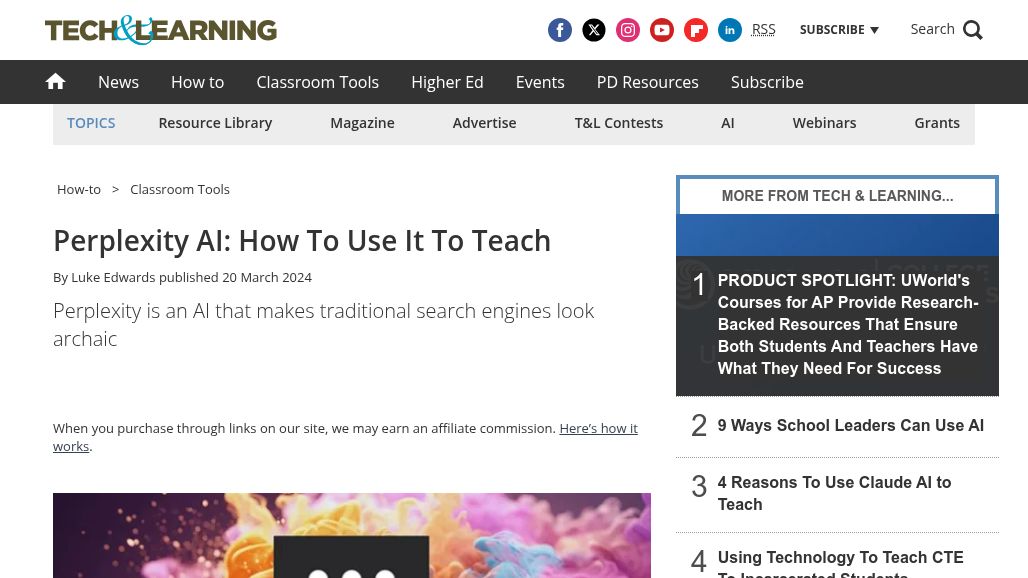Open the X (Twitter) social icon
1028x578 pixels.
pos(593,30)
